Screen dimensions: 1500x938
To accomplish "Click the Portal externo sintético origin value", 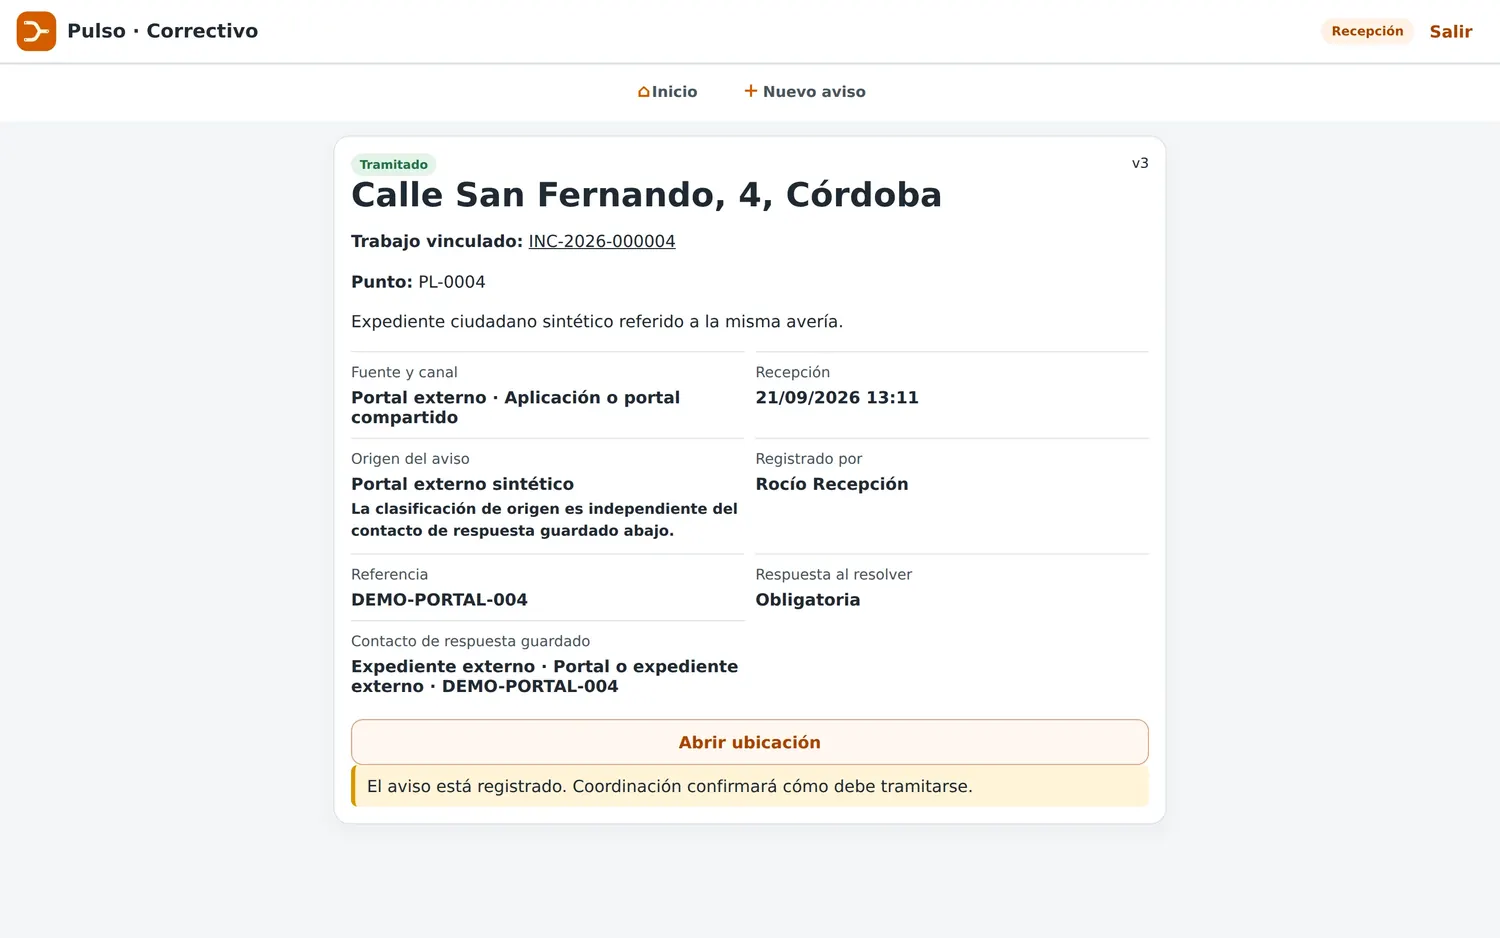I will 462,484.
